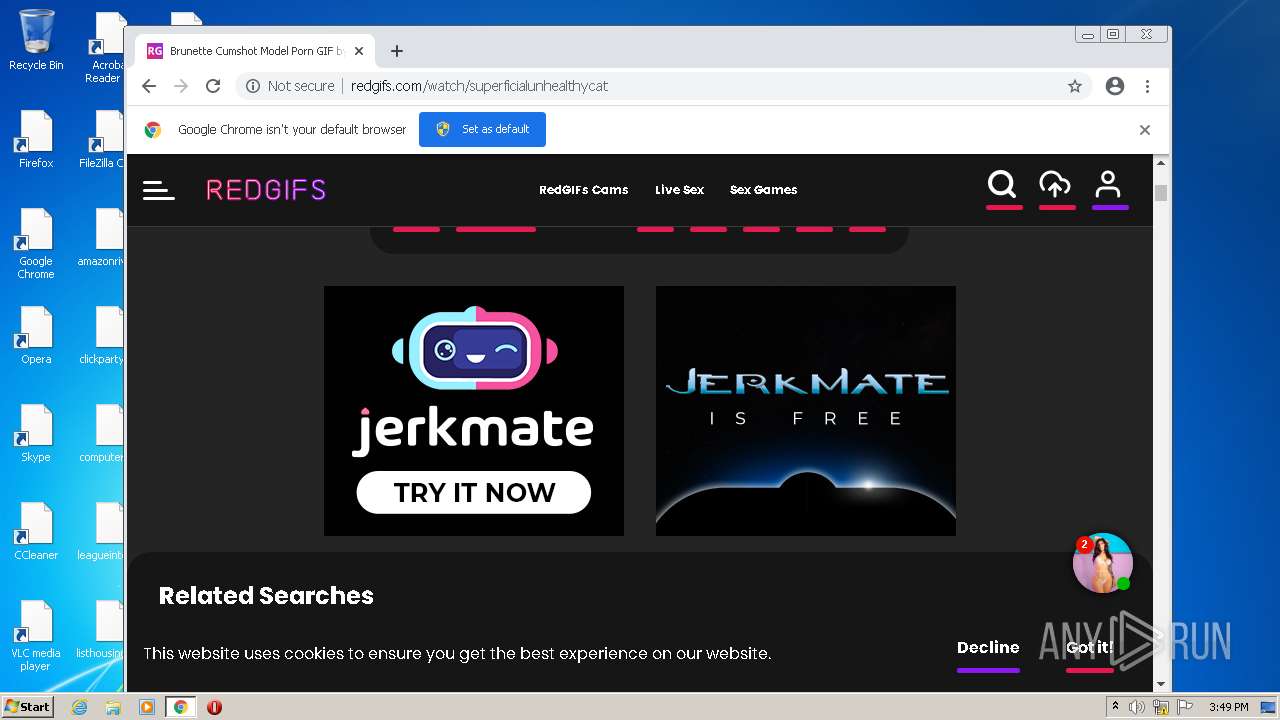This screenshot has width=1280, height=720.
Task: Click the taskbar clock showing 3:49 PM
Action: click(x=1228, y=707)
